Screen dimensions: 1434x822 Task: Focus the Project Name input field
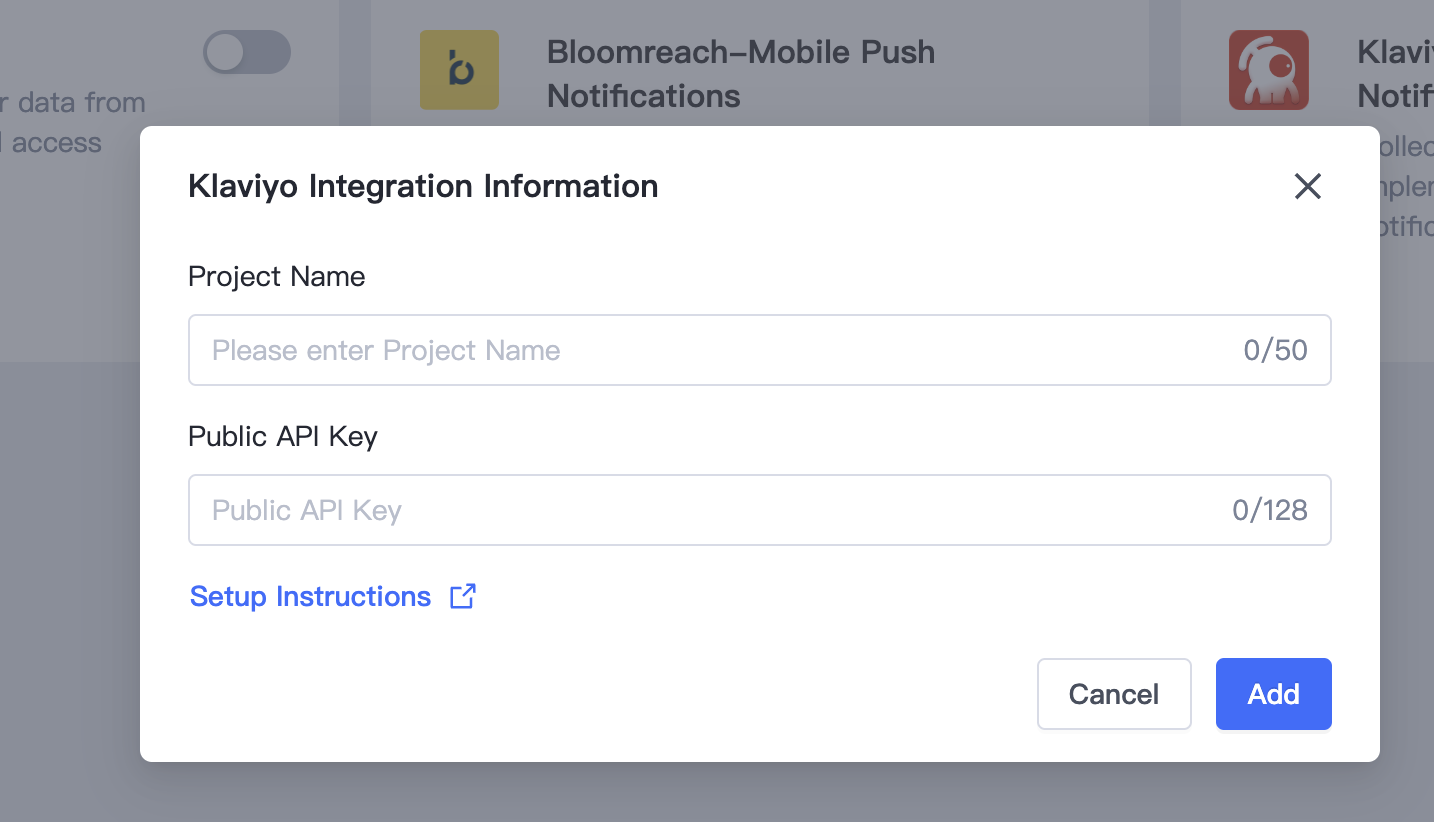[760, 350]
